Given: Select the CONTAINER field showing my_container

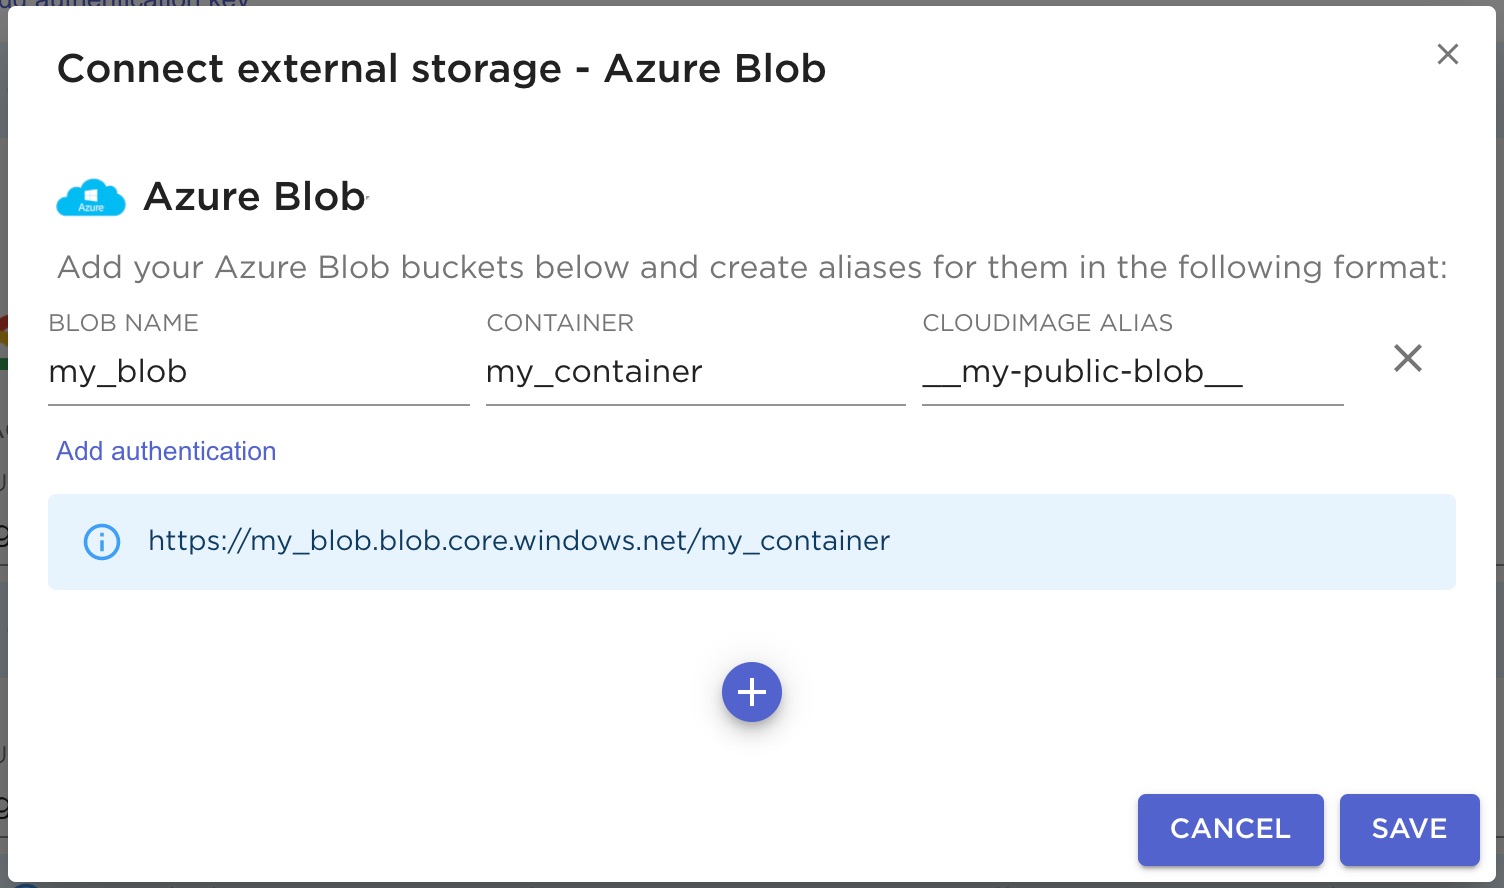Looking at the screenshot, I should (x=694, y=372).
